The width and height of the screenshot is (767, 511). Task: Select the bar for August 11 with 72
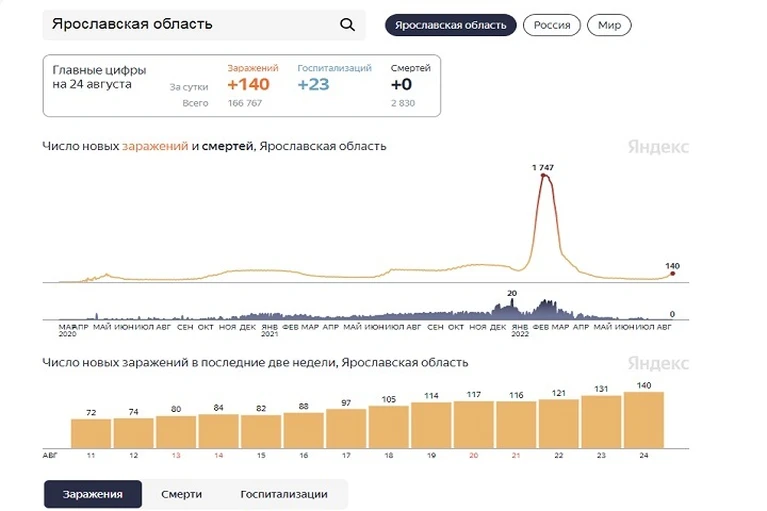coord(91,433)
